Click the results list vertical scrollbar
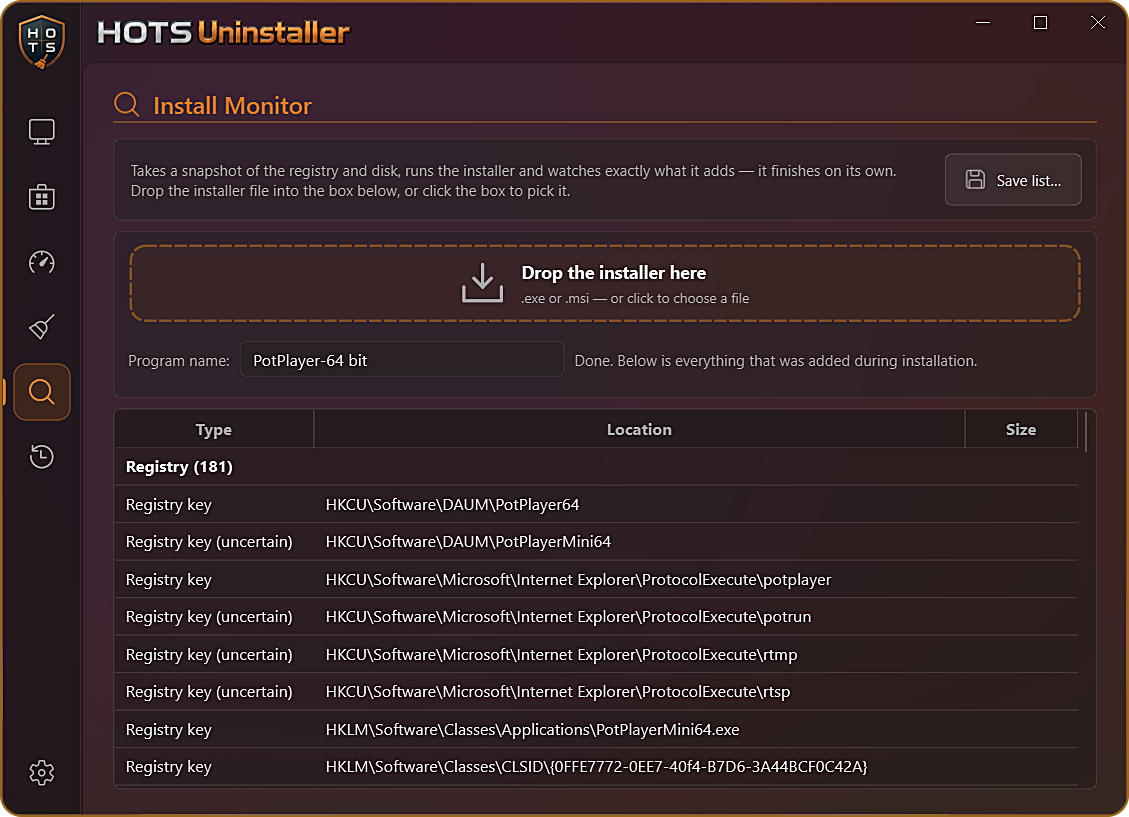 (x=1086, y=430)
